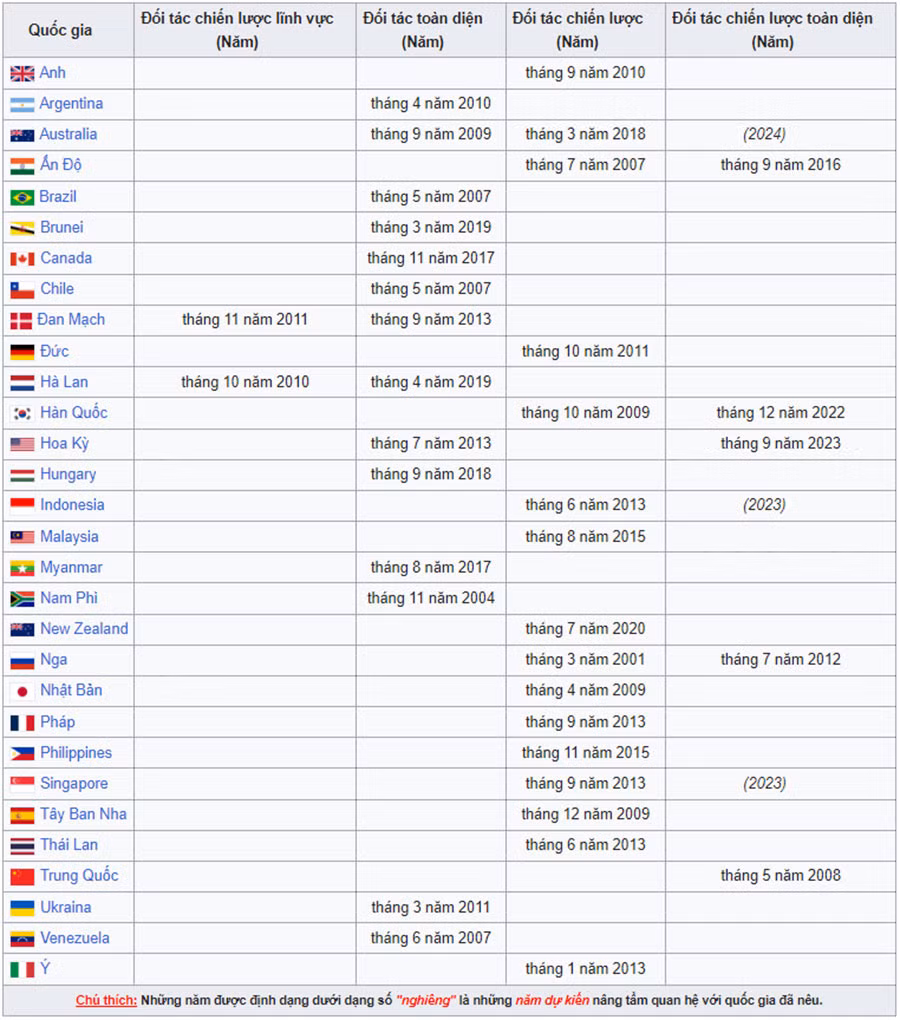
Task: Click the Japan flag icon
Action: (x=22, y=691)
